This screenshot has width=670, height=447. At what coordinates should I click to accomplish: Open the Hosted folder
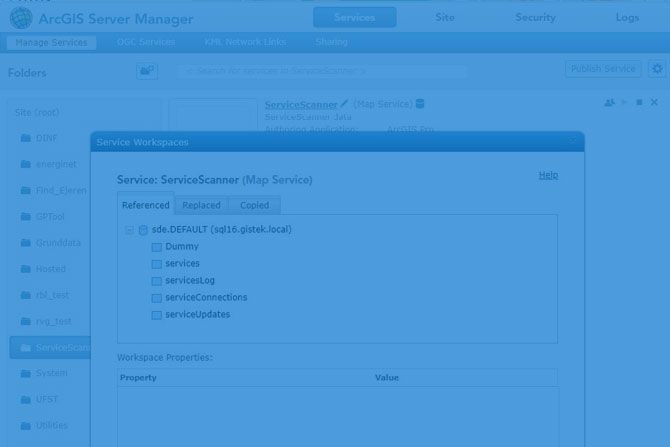(x=51, y=269)
